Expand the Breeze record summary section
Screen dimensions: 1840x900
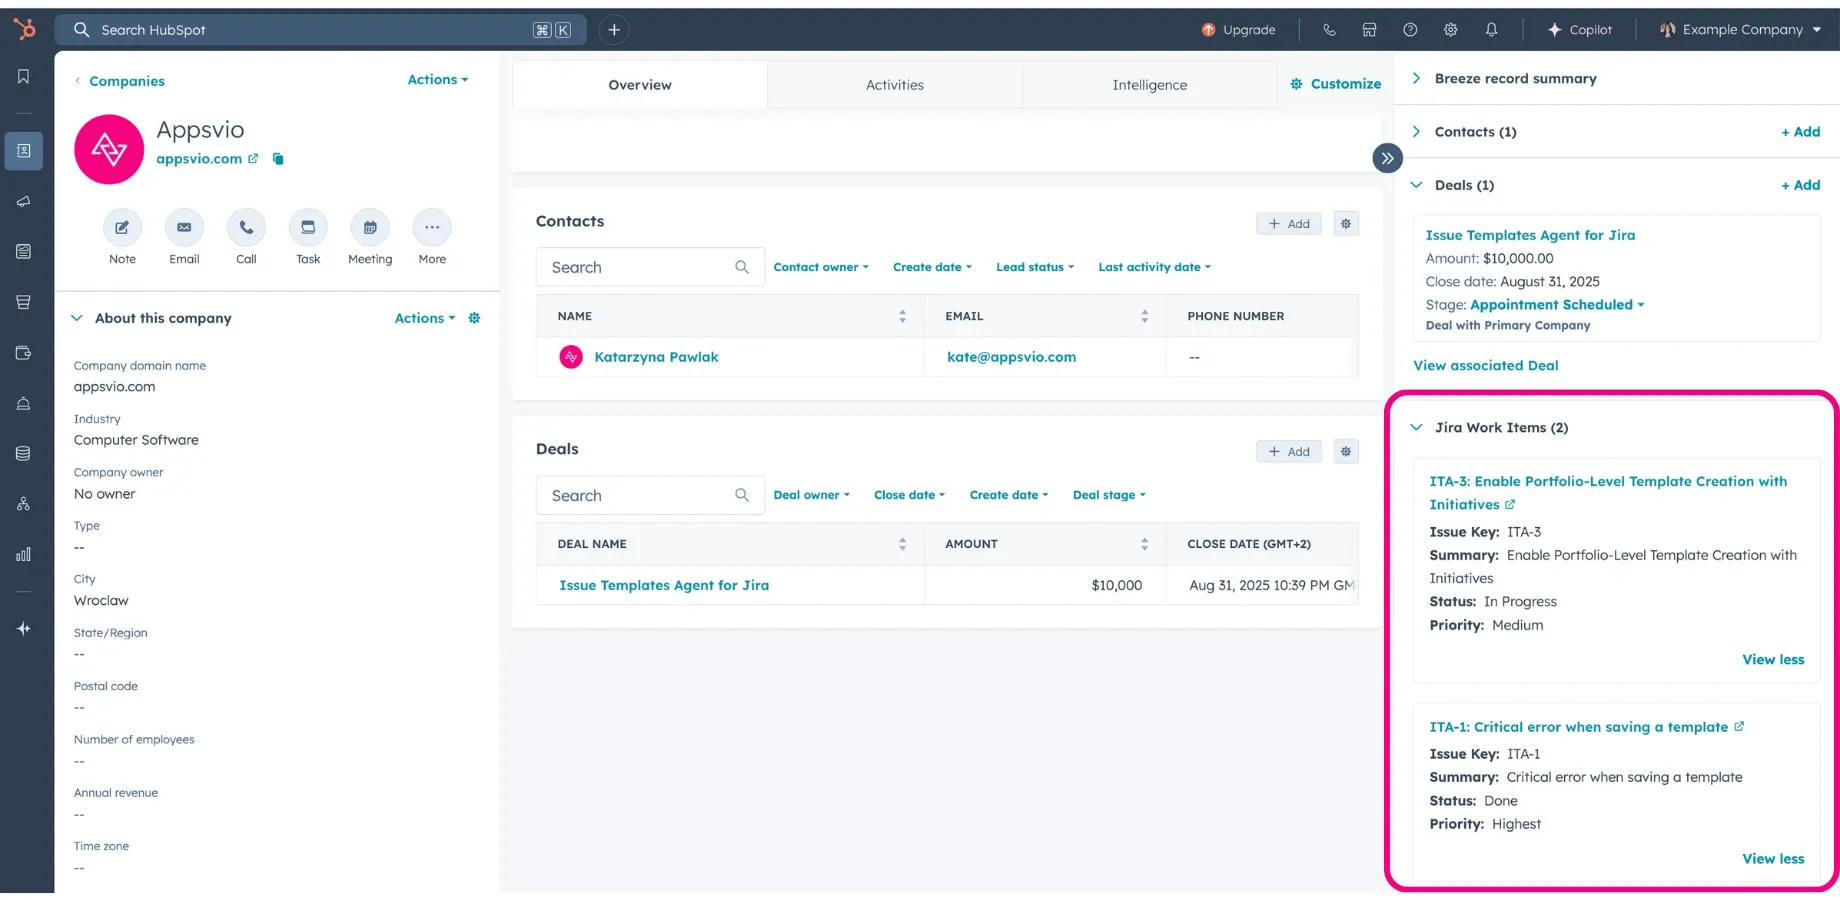coord(1416,78)
